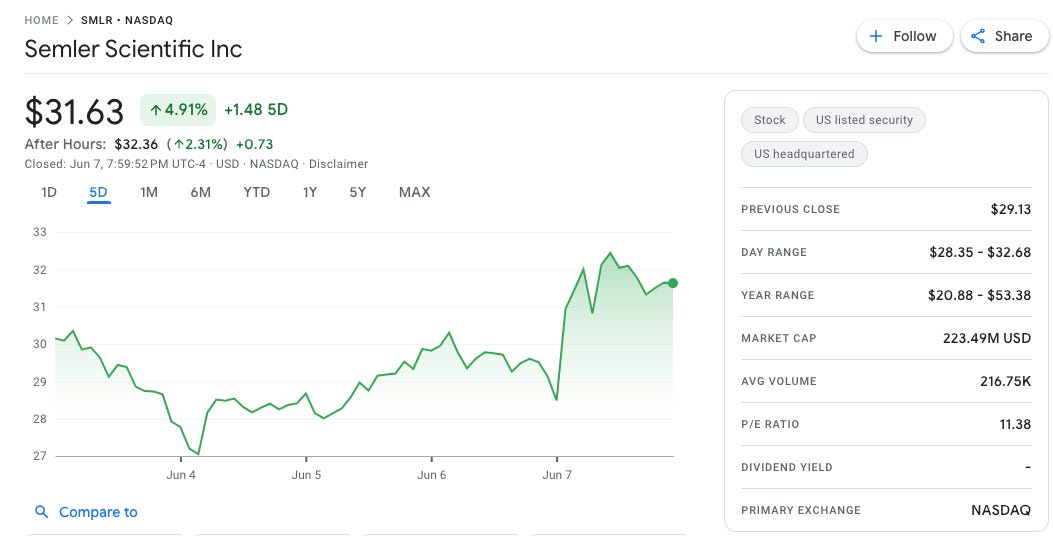1053x536 pixels.
Task: Click the breadcrumb chevron after HOME
Action: [x=70, y=20]
